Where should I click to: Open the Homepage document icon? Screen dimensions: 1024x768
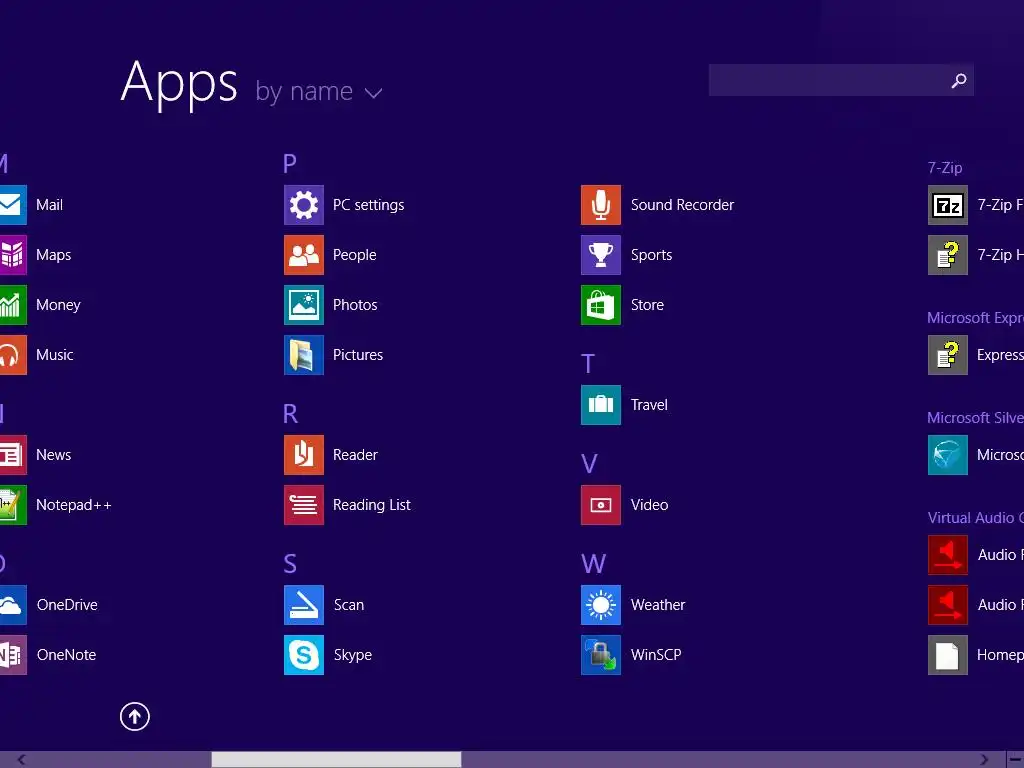coord(948,654)
